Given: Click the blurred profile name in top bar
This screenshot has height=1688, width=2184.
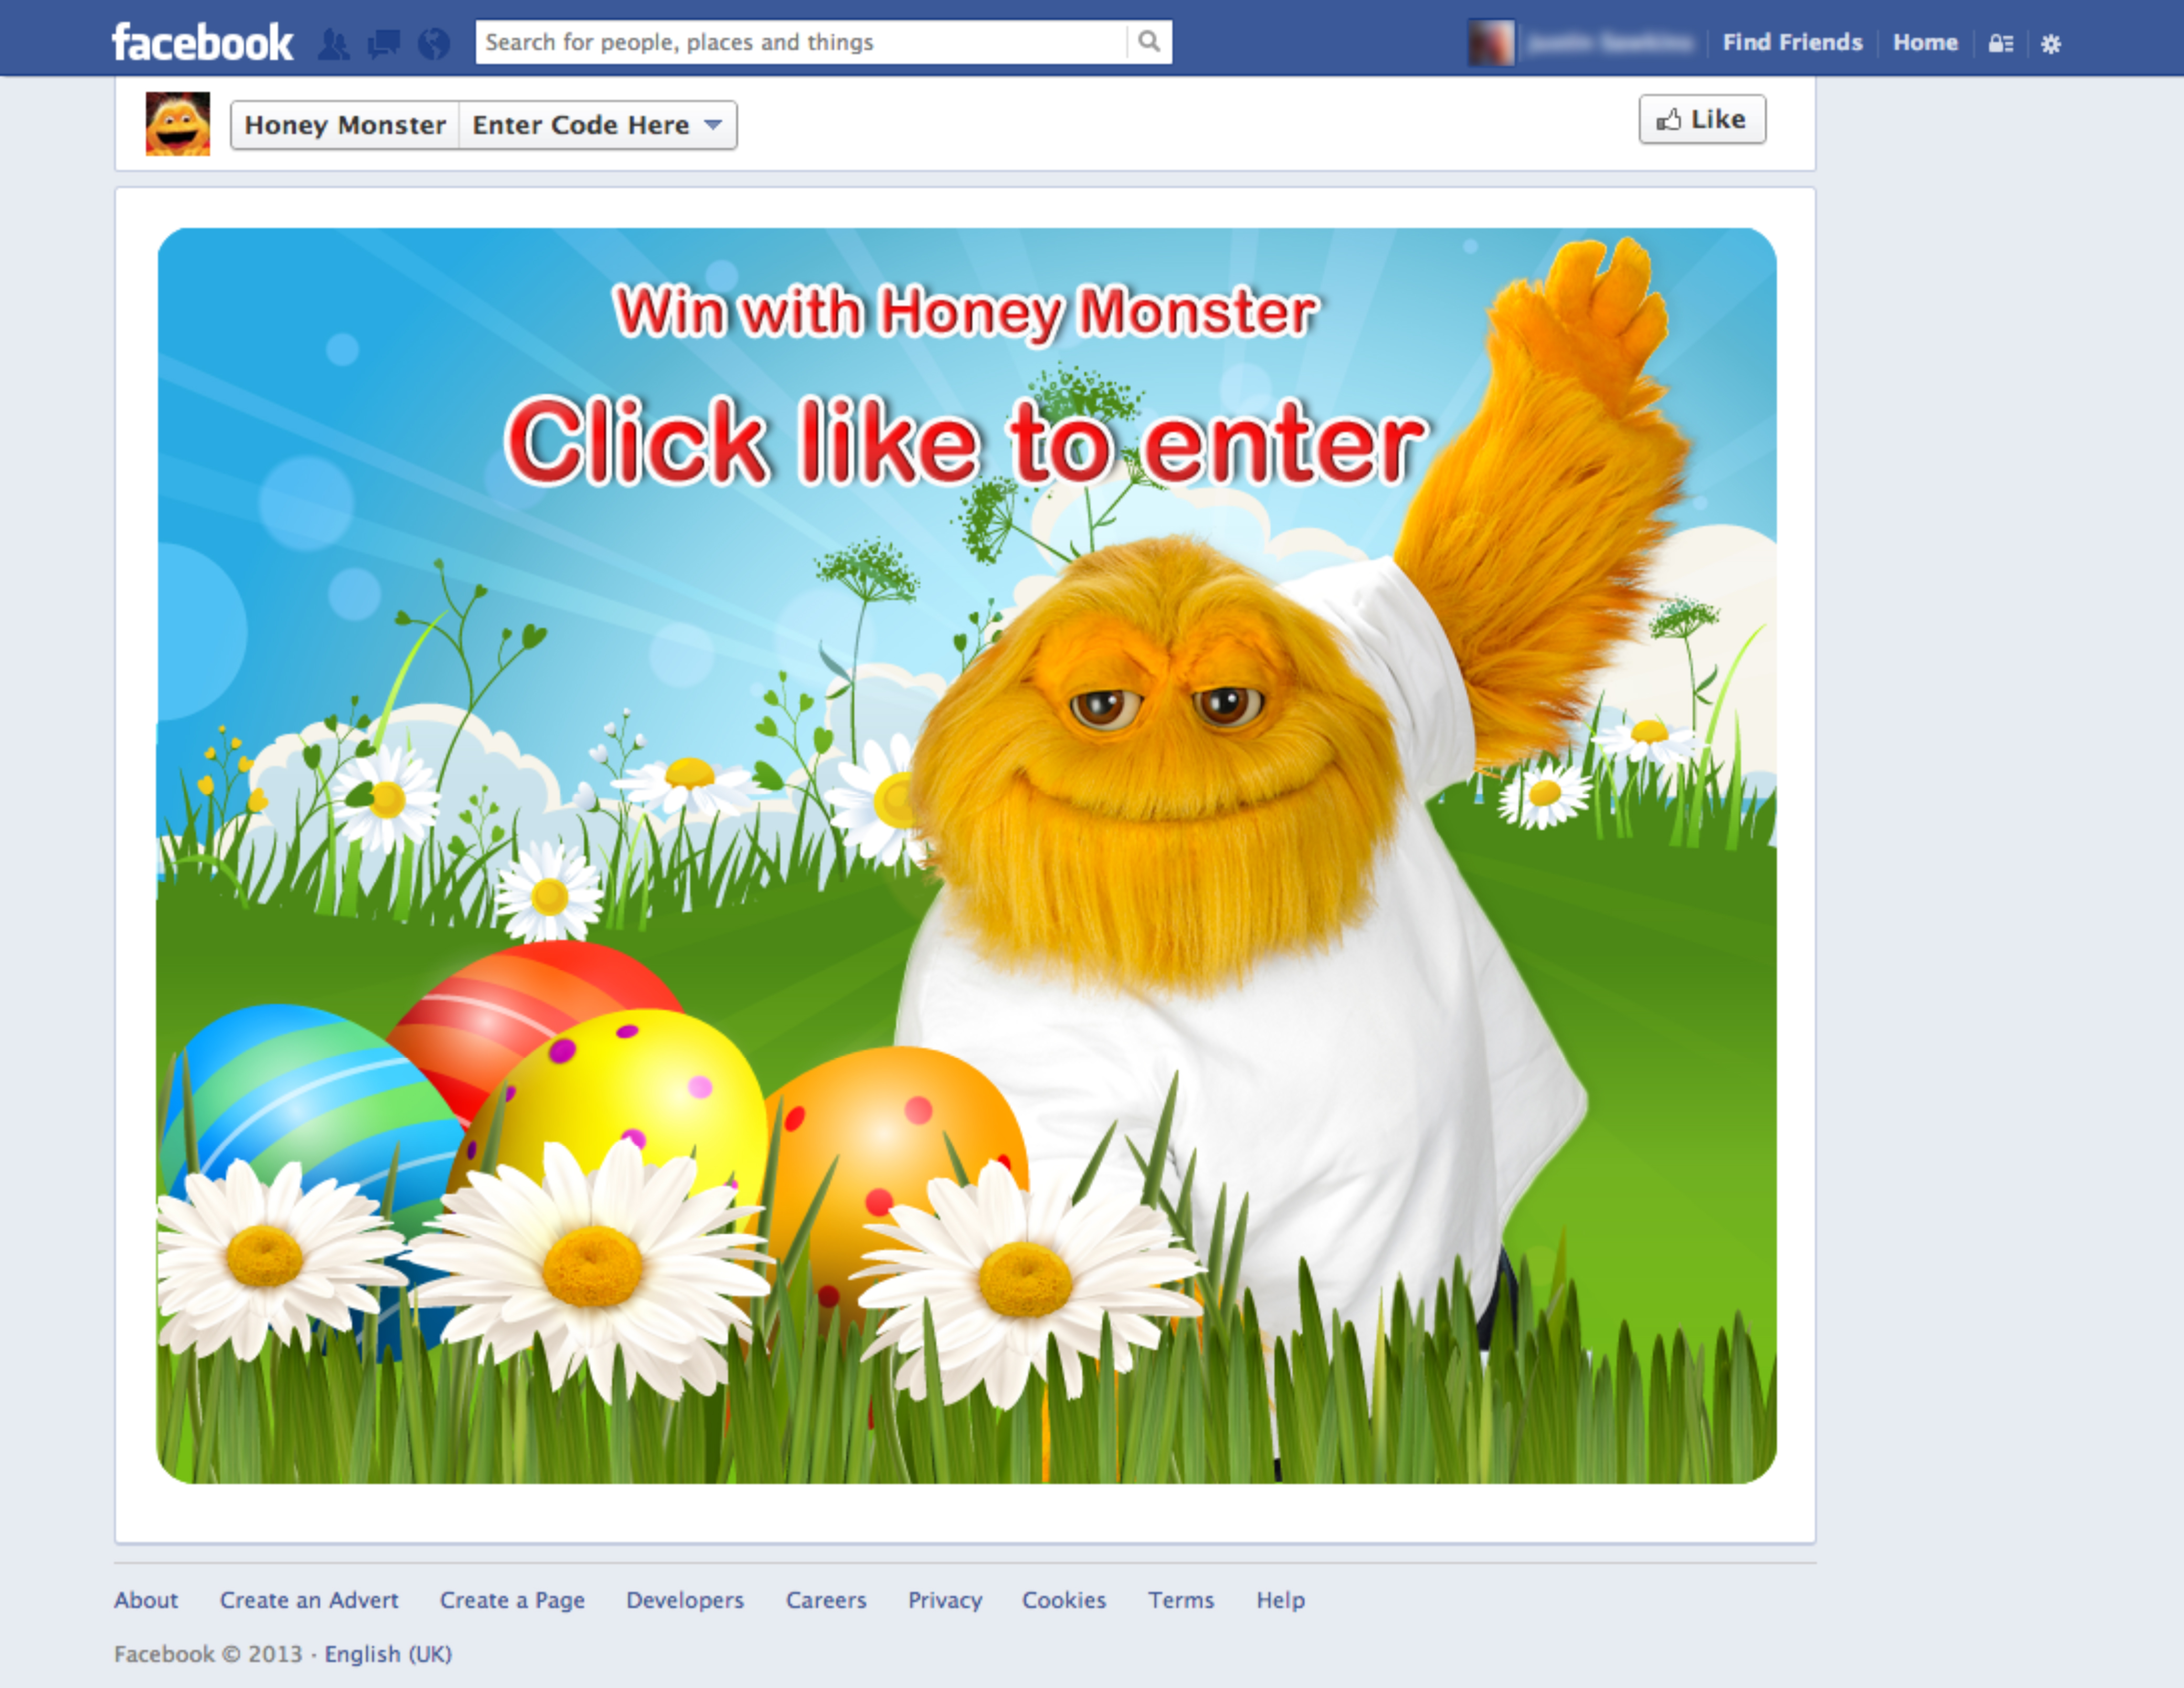Looking at the screenshot, I should pos(1610,43).
